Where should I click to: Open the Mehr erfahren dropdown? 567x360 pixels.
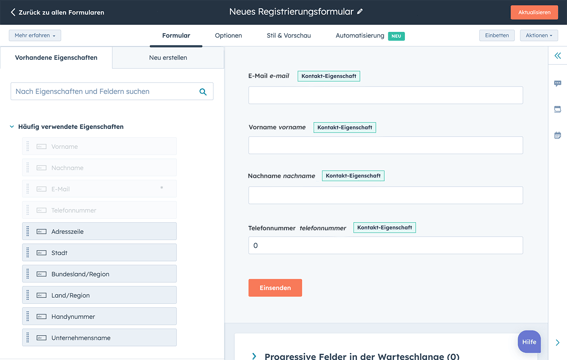35,35
